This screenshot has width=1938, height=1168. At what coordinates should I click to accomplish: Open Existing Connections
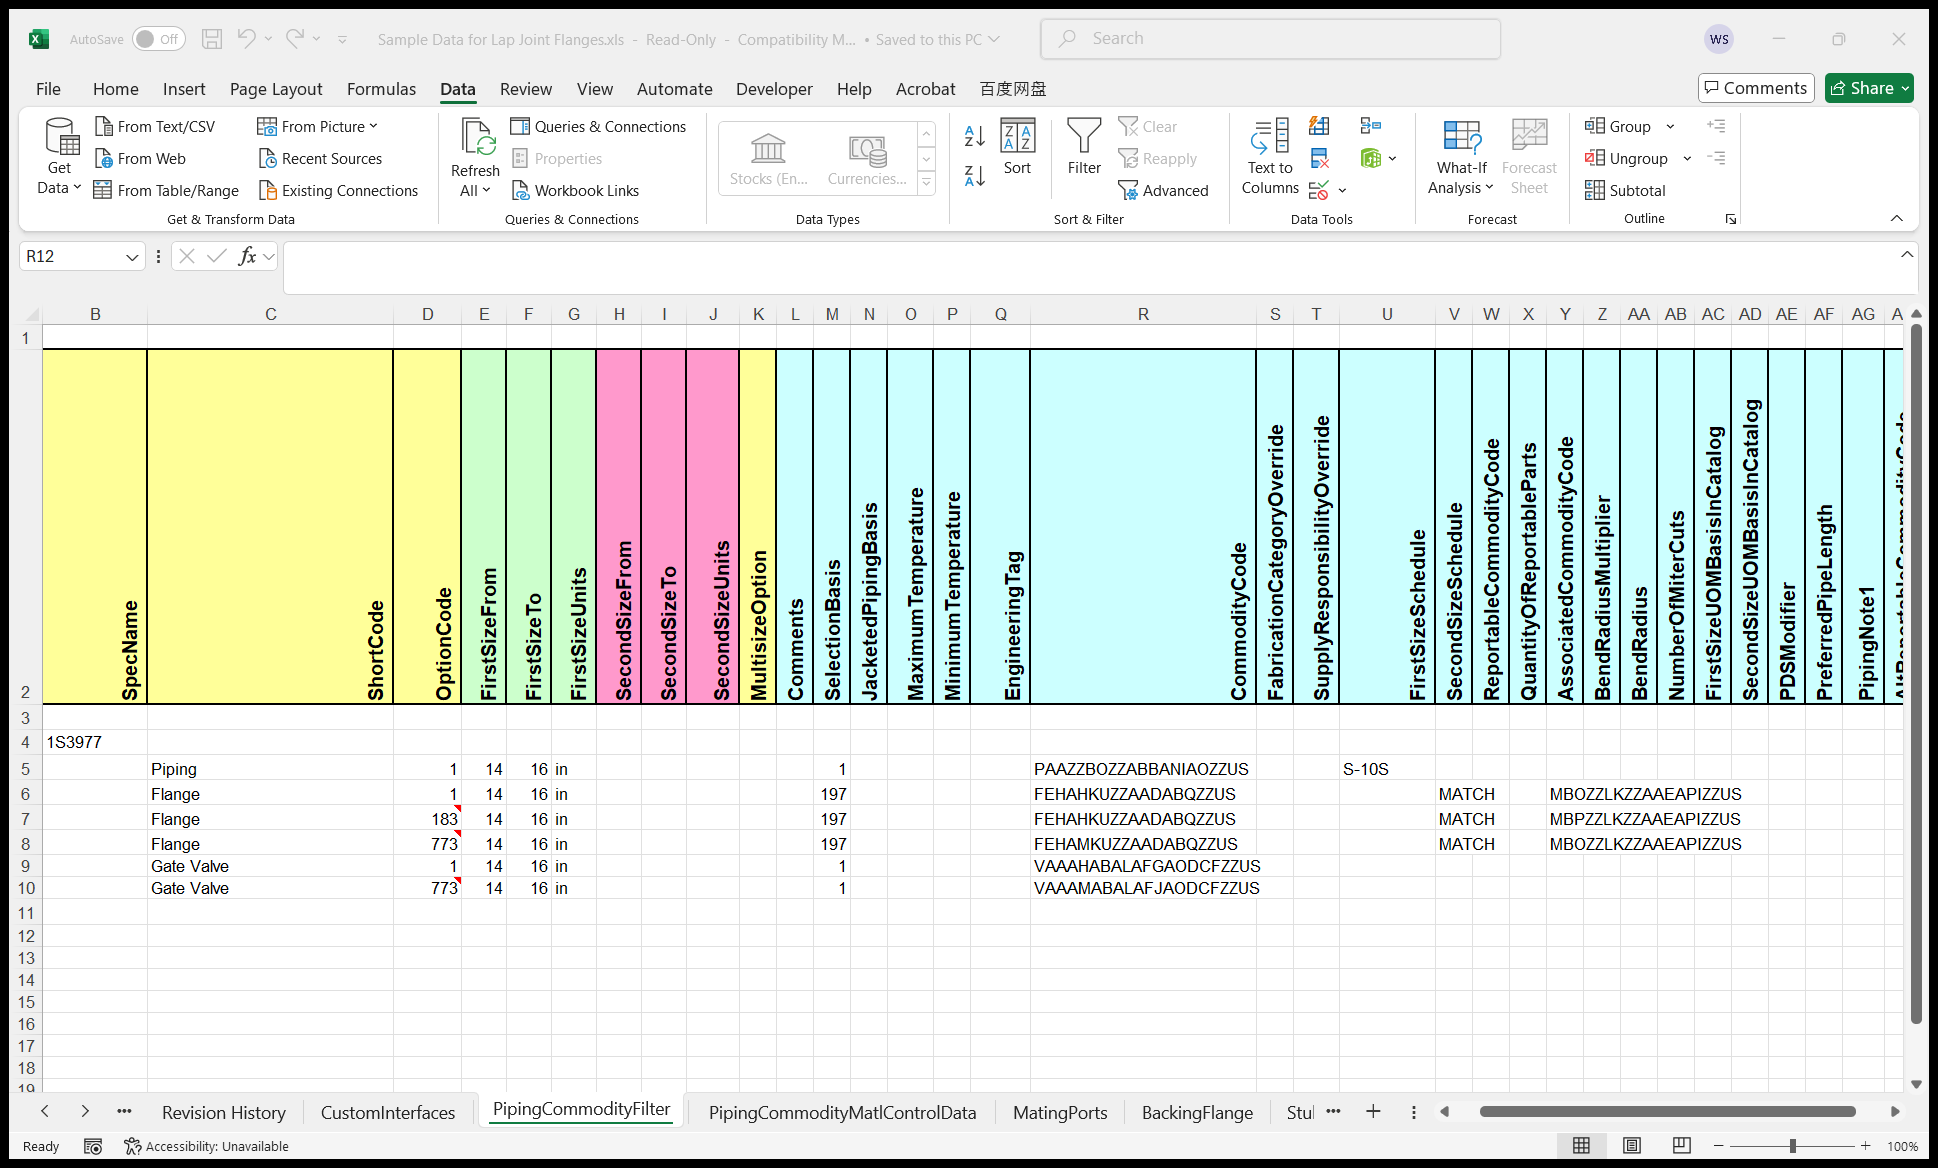point(338,190)
